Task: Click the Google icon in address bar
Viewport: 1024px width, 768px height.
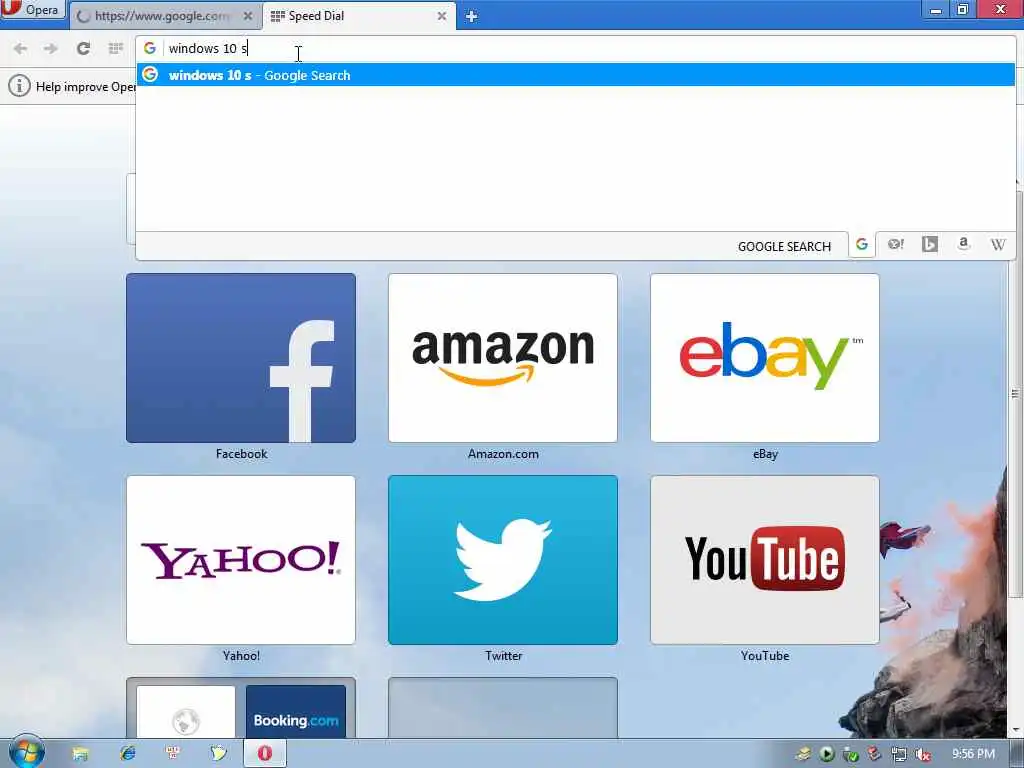Action: tap(150, 48)
